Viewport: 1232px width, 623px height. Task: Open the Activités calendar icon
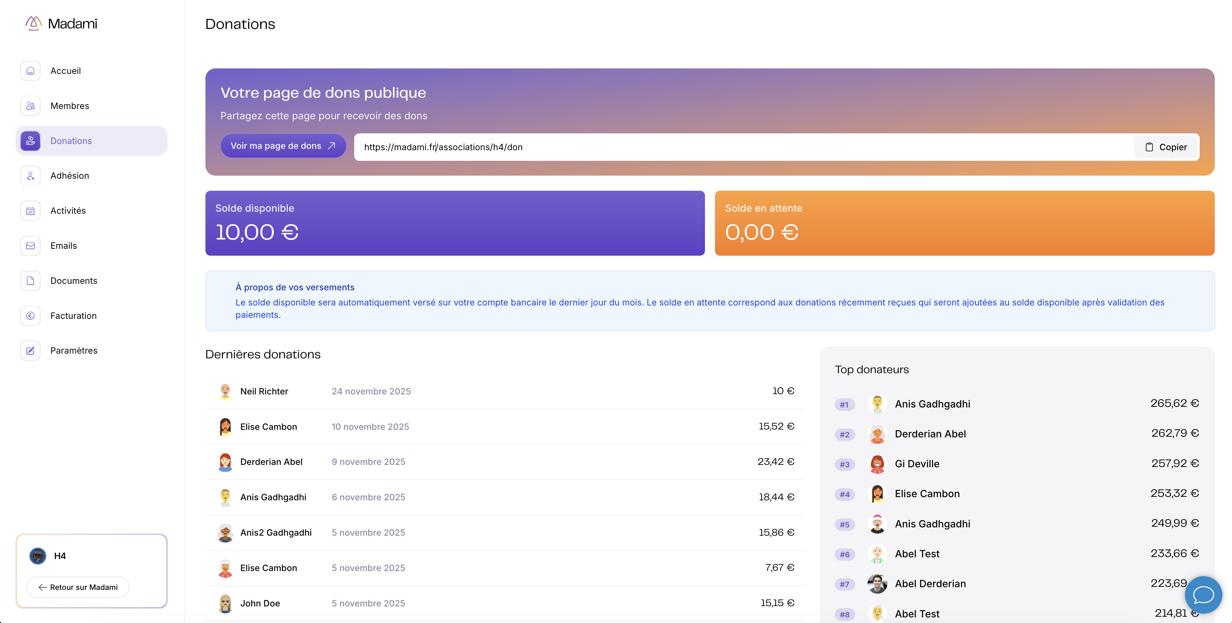pos(30,211)
